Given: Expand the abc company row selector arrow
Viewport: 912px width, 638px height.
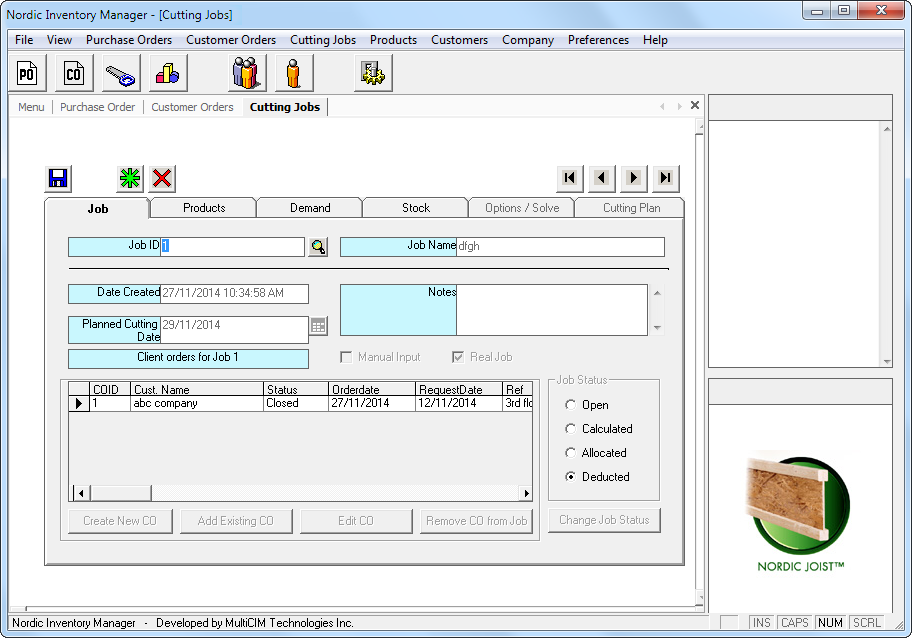Looking at the screenshot, I should (x=78, y=404).
